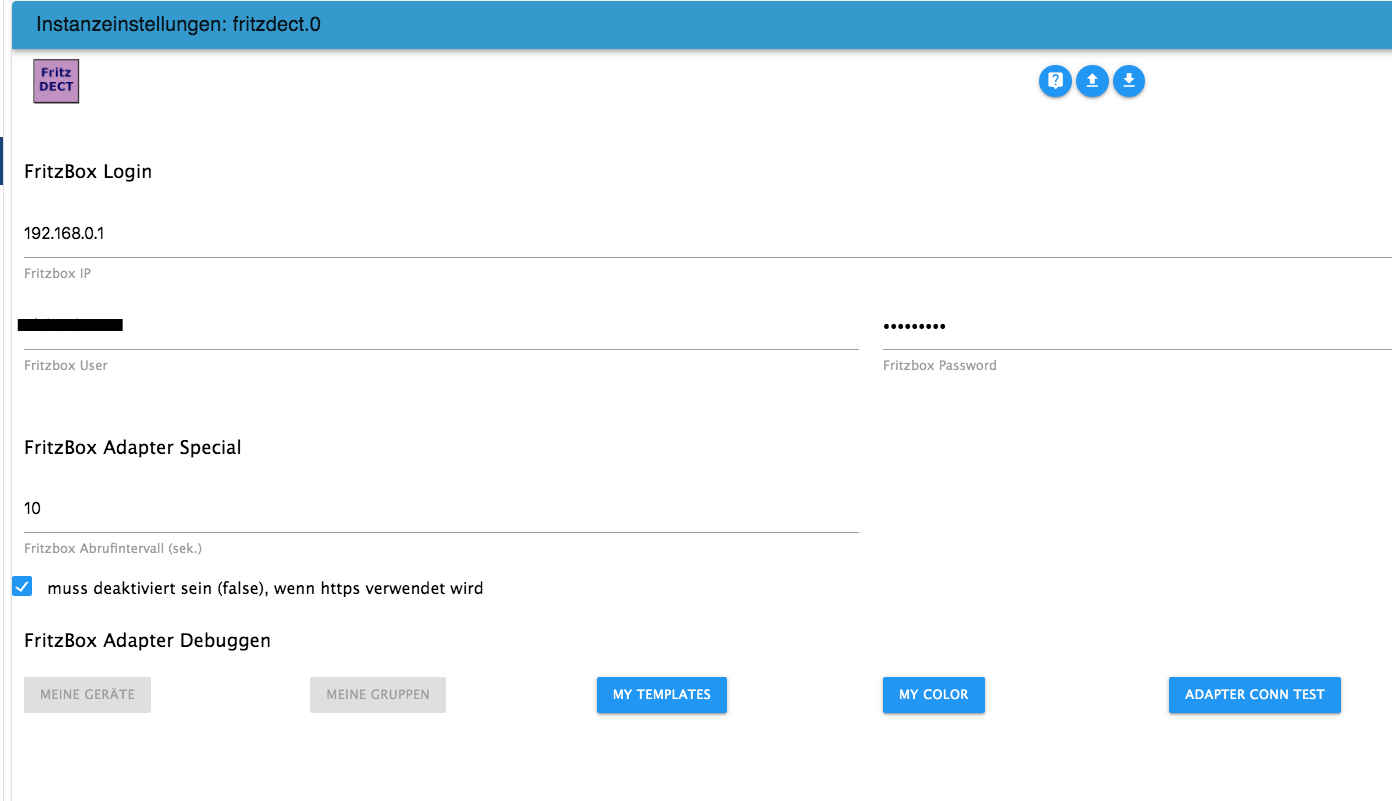This screenshot has width=1392, height=801.
Task: Click the 'Fritzbox Abrufintervall (sek.)' label
Action: coord(113,548)
